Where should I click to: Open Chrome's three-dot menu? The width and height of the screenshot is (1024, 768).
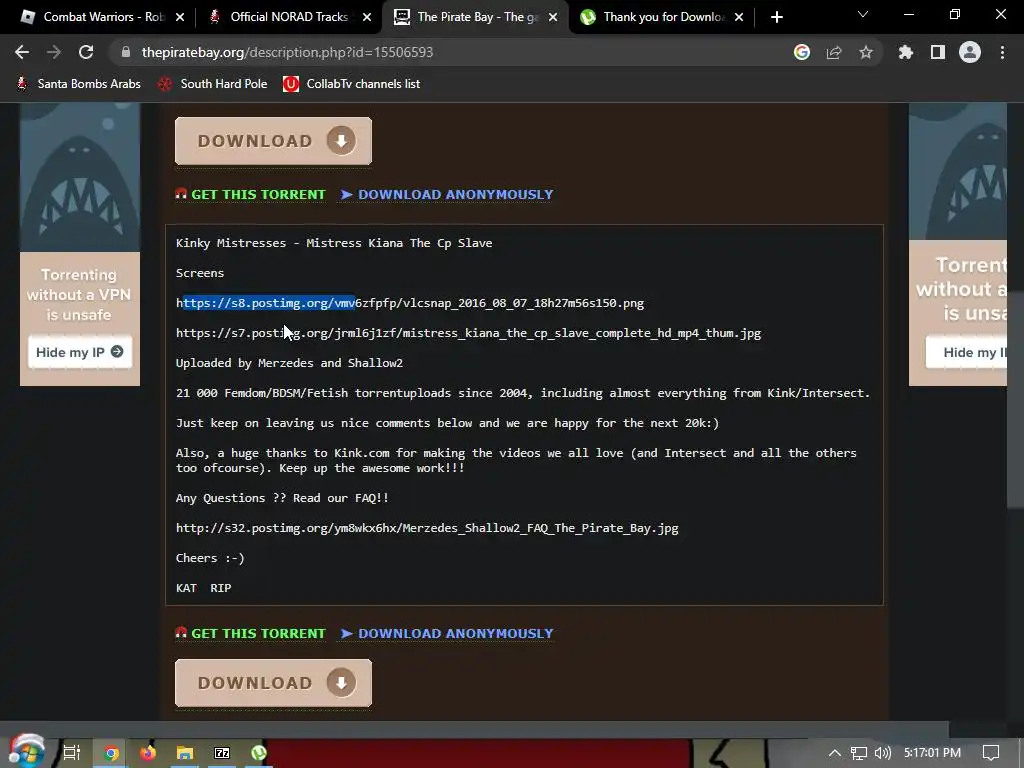(x=1002, y=52)
